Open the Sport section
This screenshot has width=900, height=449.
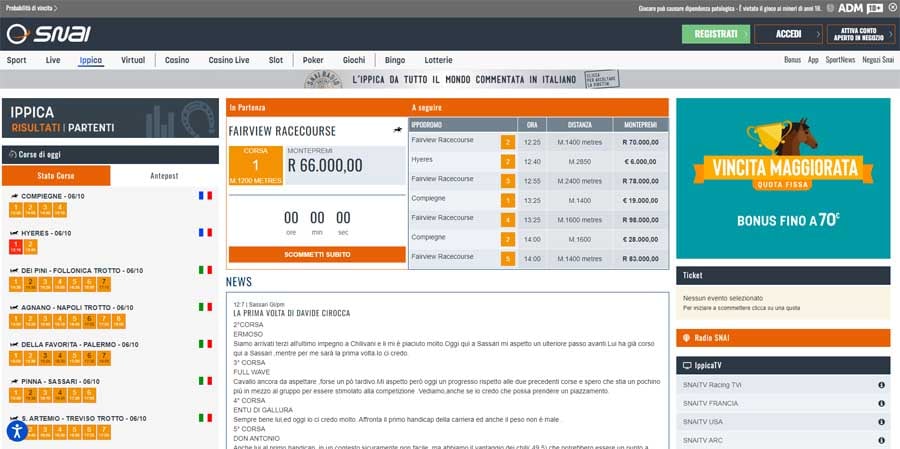[17, 60]
